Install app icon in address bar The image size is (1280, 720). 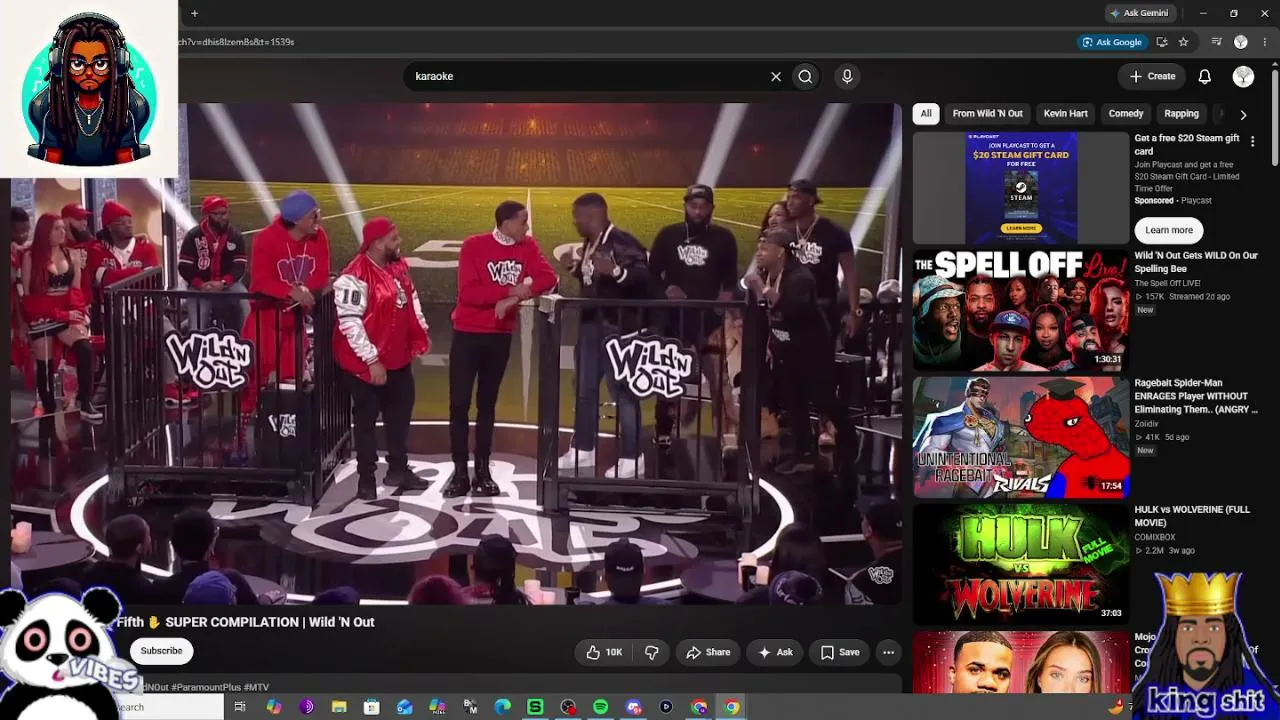click(1162, 42)
